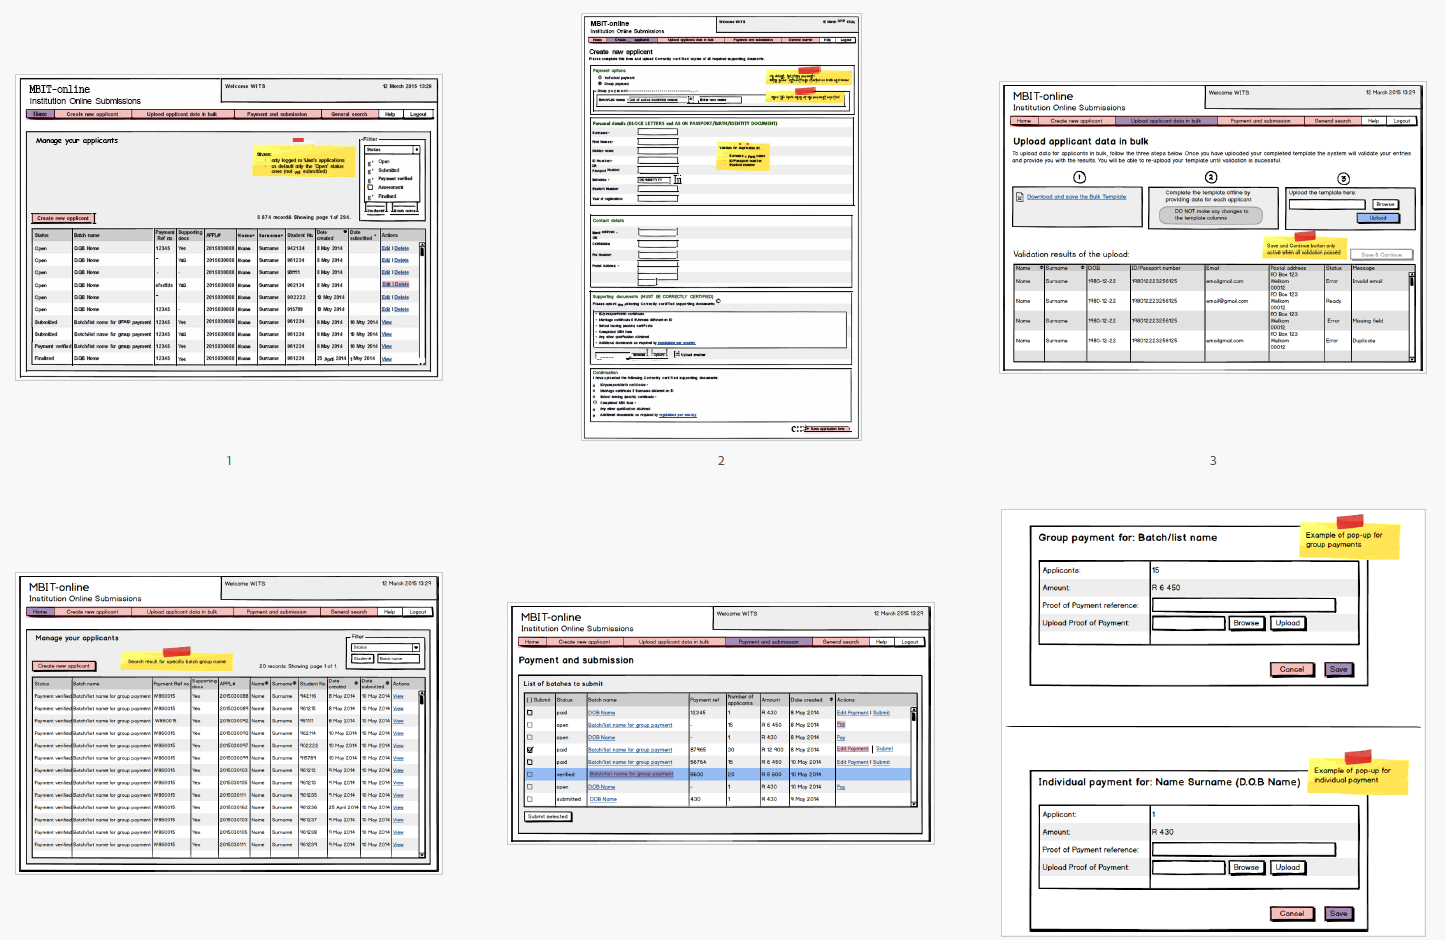
Task: Click the scrollbar up arrow on the applicants table
Action: click(x=422, y=244)
